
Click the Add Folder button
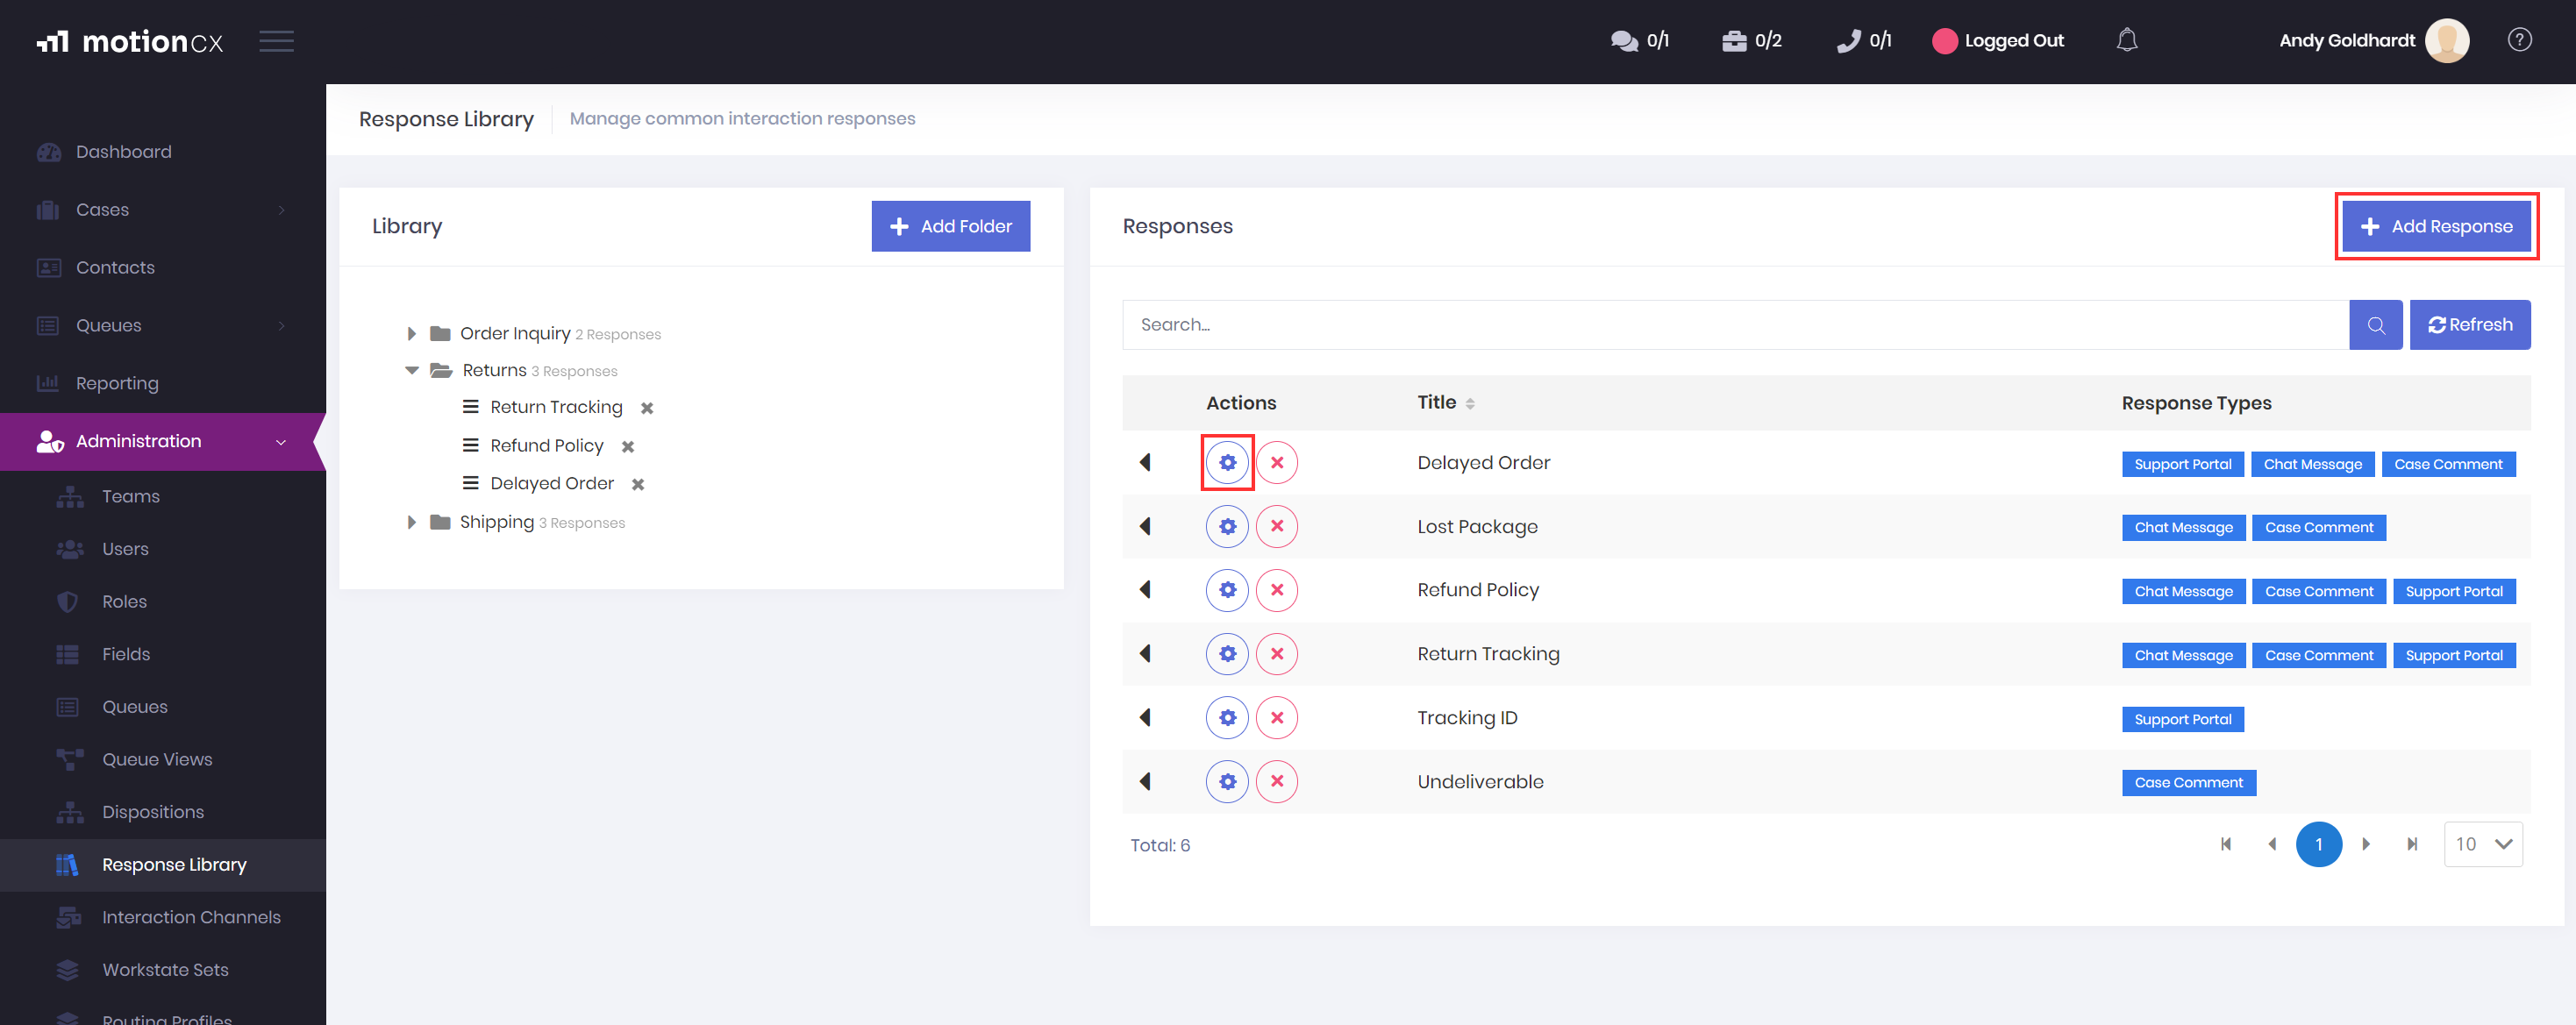click(950, 227)
